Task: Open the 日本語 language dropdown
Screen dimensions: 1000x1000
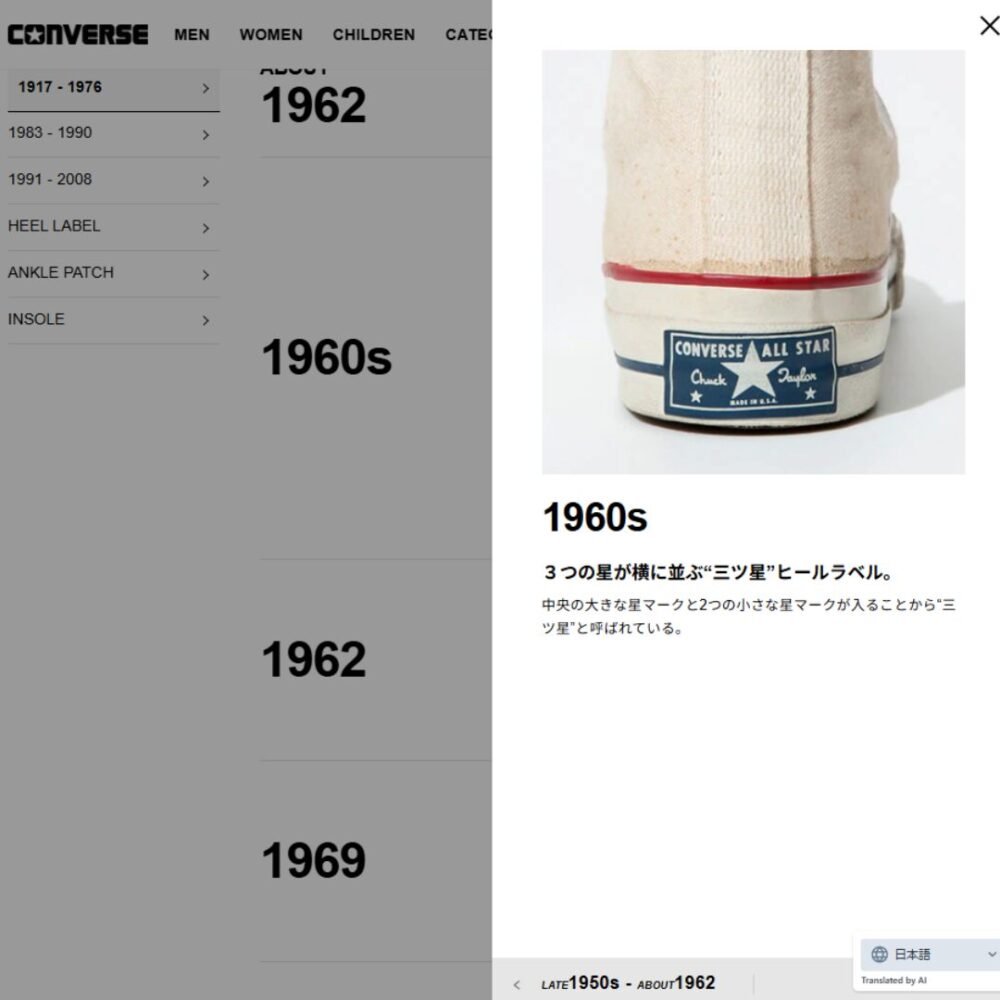Action: tap(931, 954)
